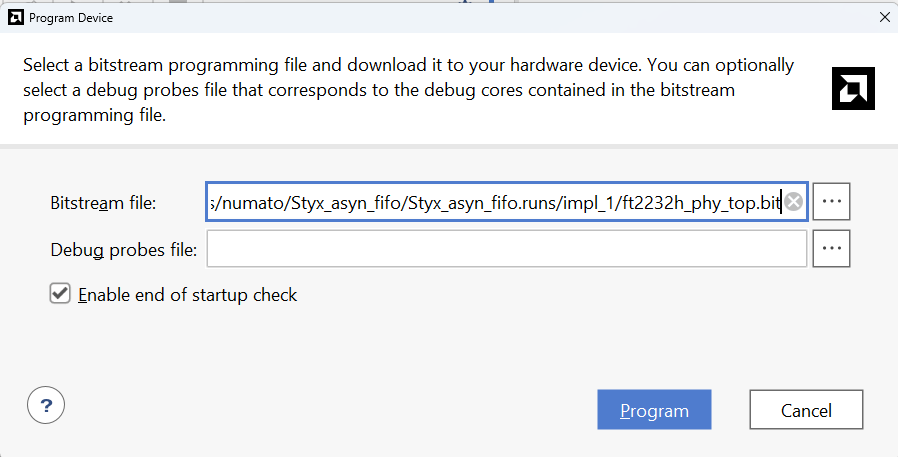The height and width of the screenshot is (457, 898).
Task: Click the "Program Device" title text
Action: (x=71, y=18)
